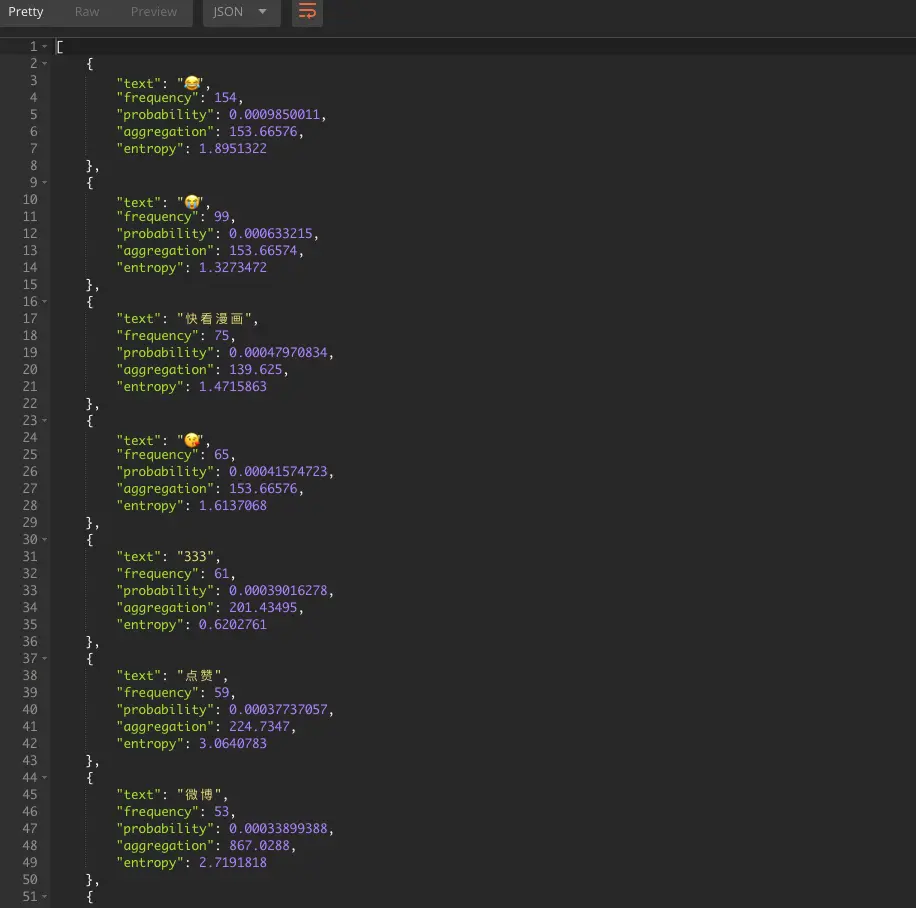Click the entropy value 0.6202761
The image size is (916, 908).
coord(233,625)
